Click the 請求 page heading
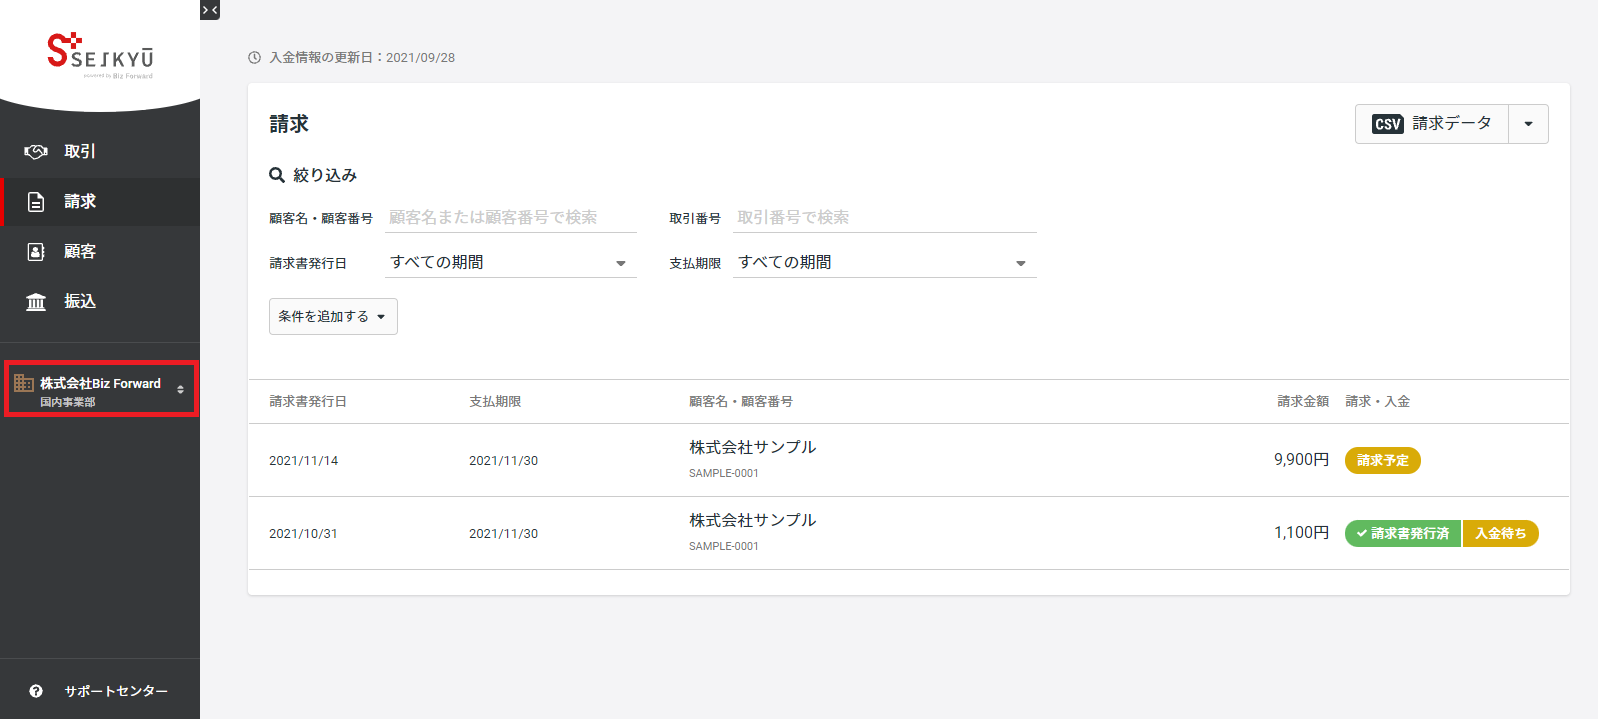This screenshot has width=1598, height=719. [x=289, y=124]
